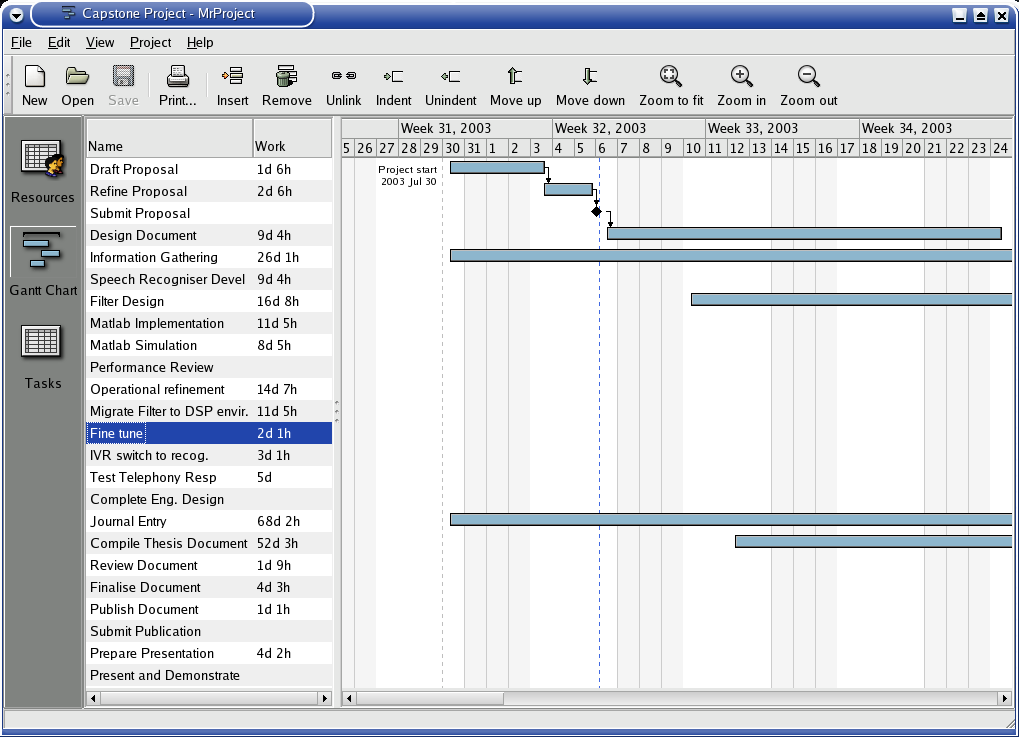This screenshot has height=737, width=1019.
Task: Indent the selected task
Action: 393,85
